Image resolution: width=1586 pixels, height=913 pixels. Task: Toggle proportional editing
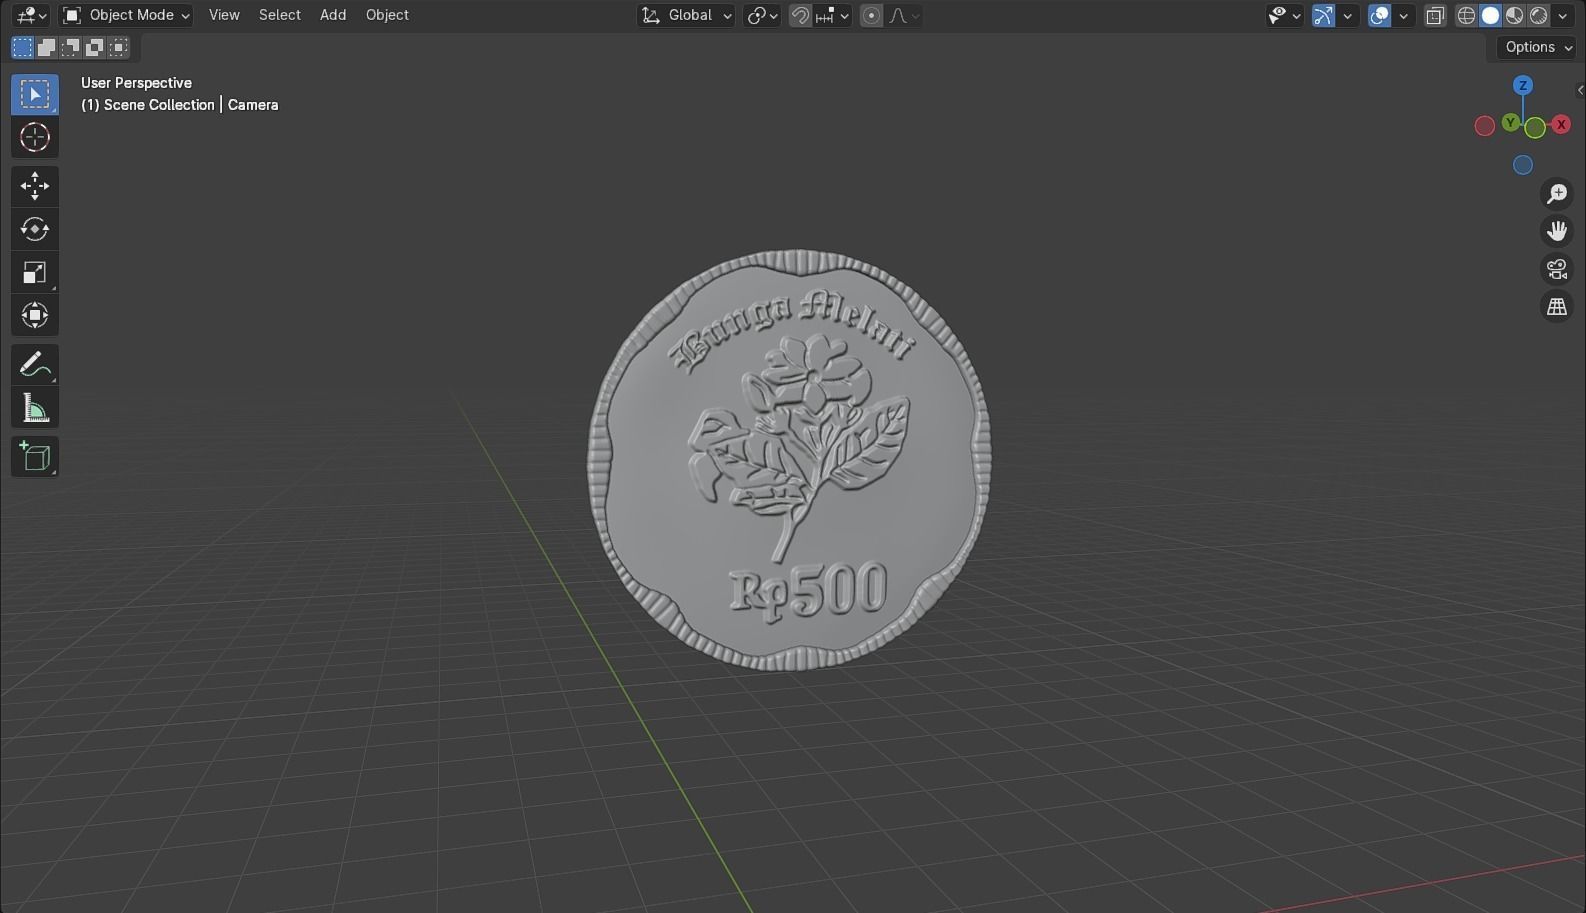pos(872,15)
